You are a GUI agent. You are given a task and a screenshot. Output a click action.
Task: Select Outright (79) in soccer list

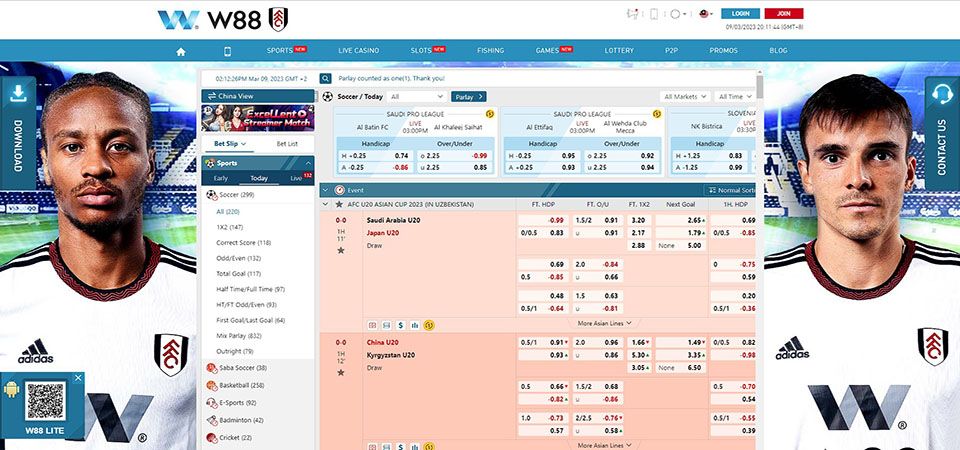tap(234, 351)
